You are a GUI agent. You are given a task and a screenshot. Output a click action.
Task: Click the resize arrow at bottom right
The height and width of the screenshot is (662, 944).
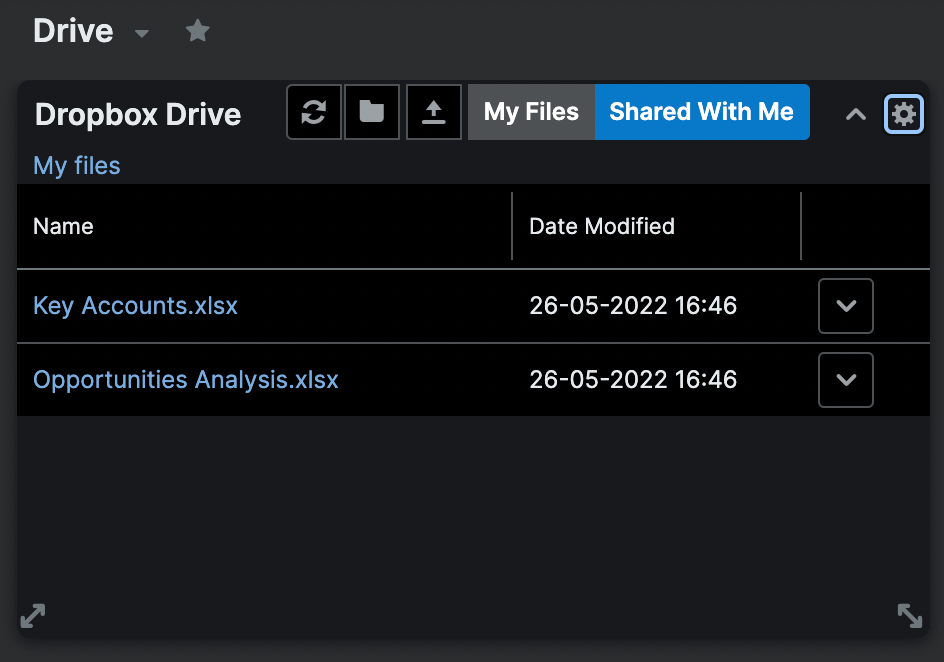tap(910, 615)
